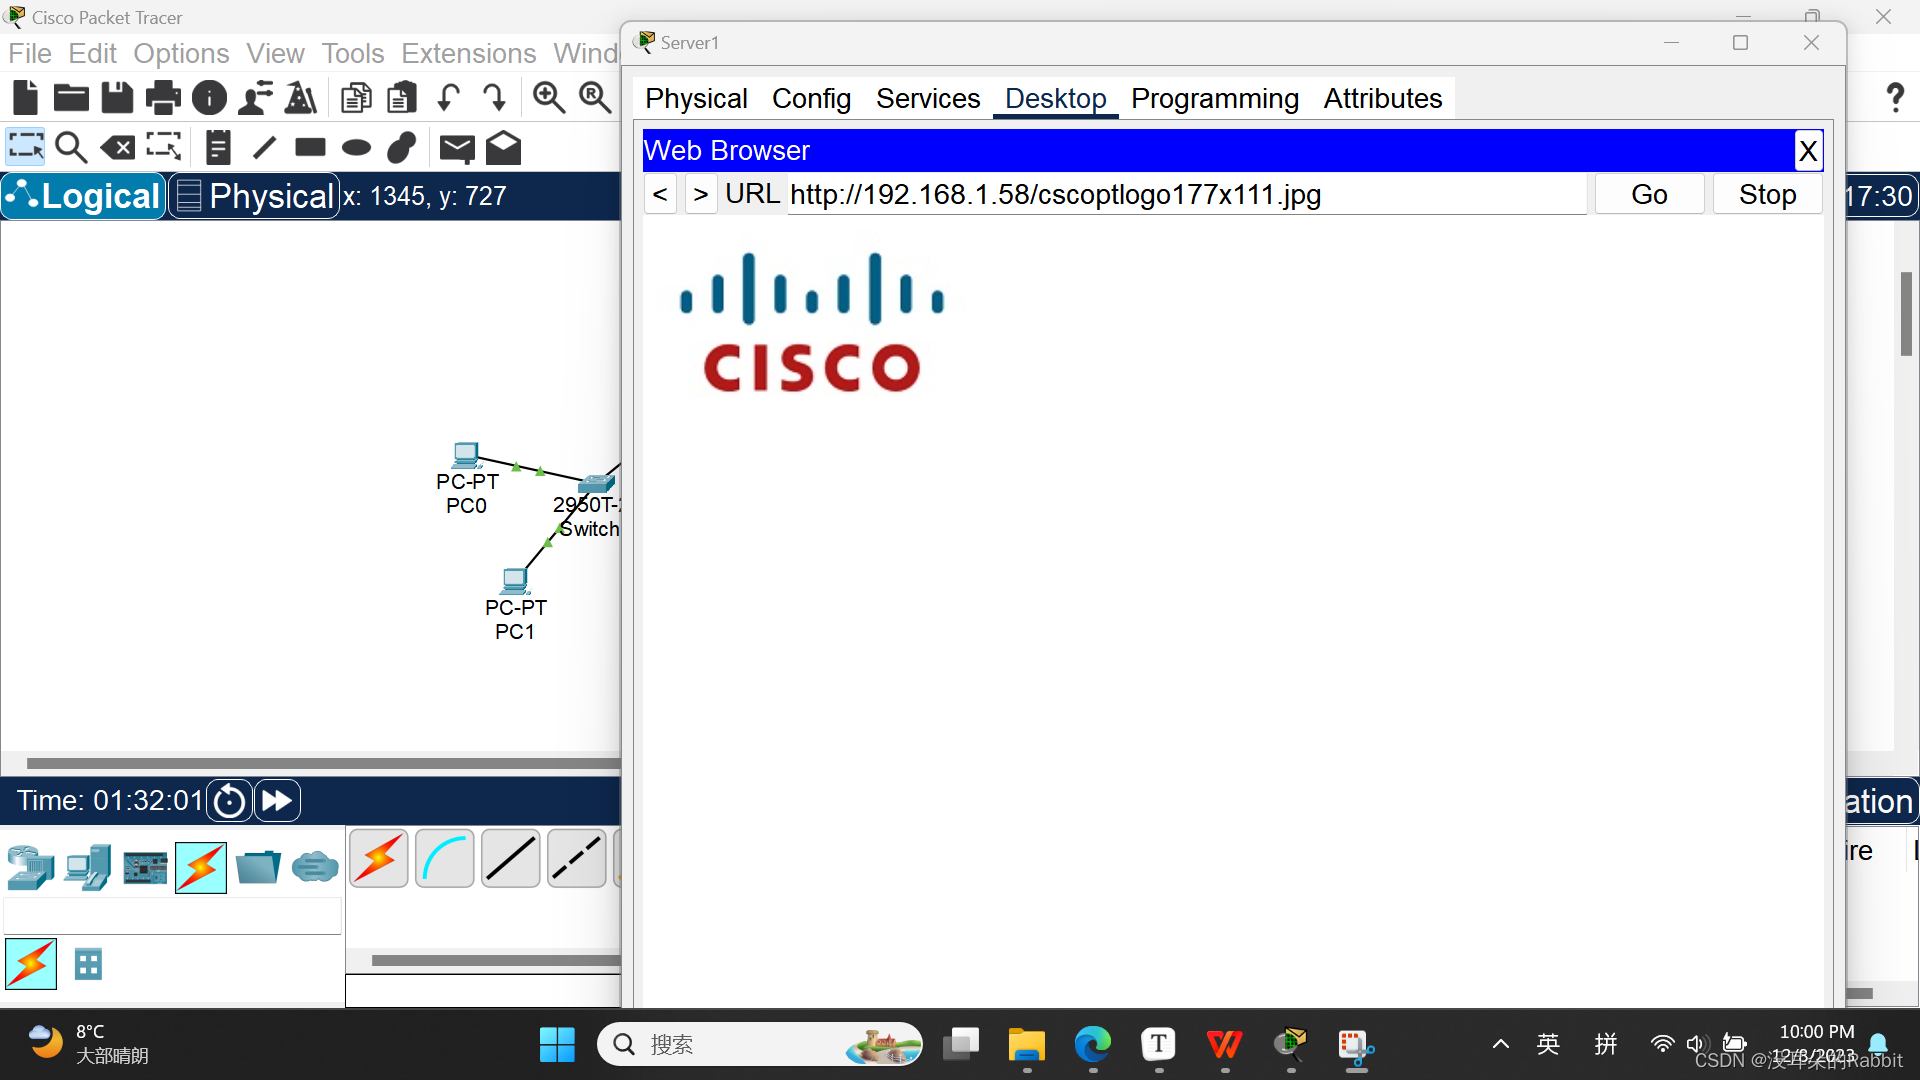Click the Go button in Web Browser
This screenshot has height=1080, width=1920.
coord(1649,194)
